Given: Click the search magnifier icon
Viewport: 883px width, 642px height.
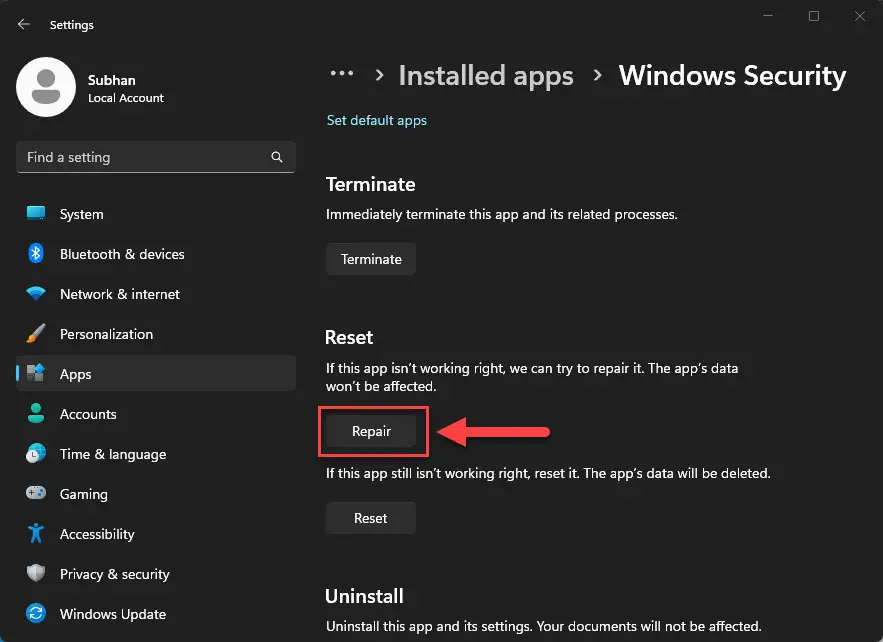Looking at the screenshot, I should (x=277, y=157).
